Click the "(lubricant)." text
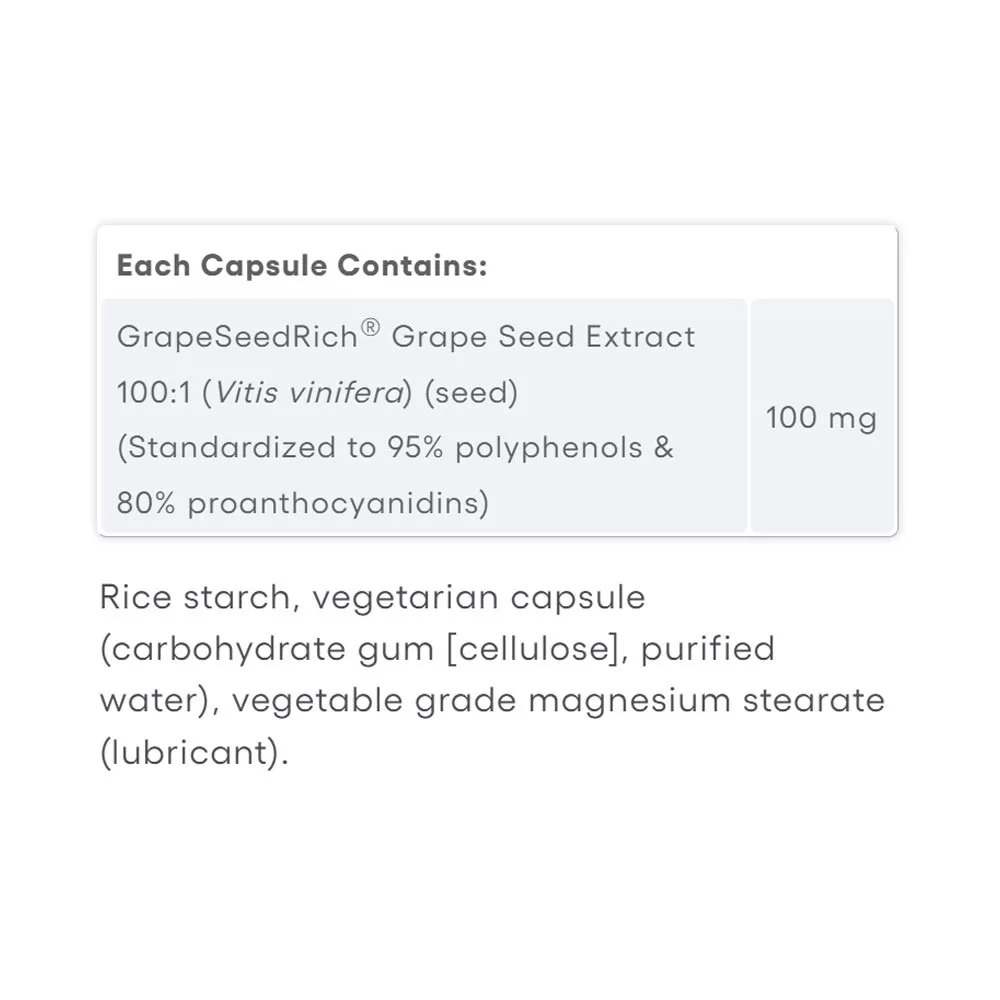Screen dimensions: 1000x1000 (x=194, y=751)
